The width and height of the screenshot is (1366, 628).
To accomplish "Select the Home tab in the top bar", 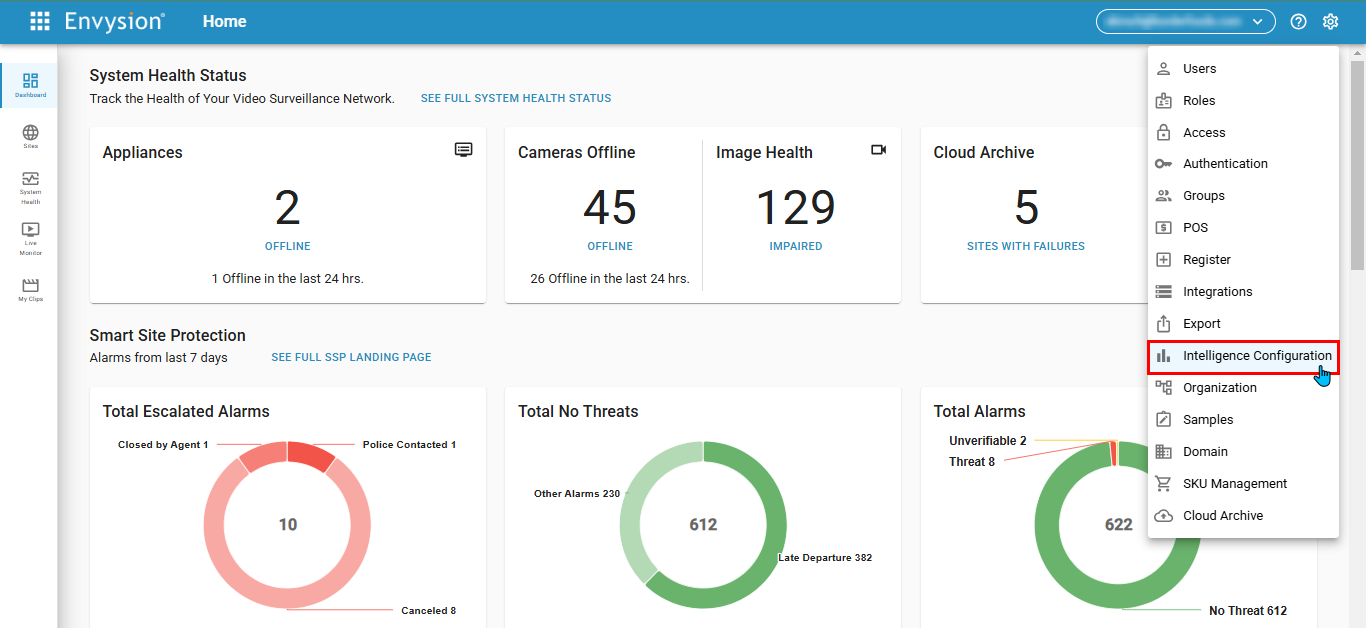I will (224, 21).
